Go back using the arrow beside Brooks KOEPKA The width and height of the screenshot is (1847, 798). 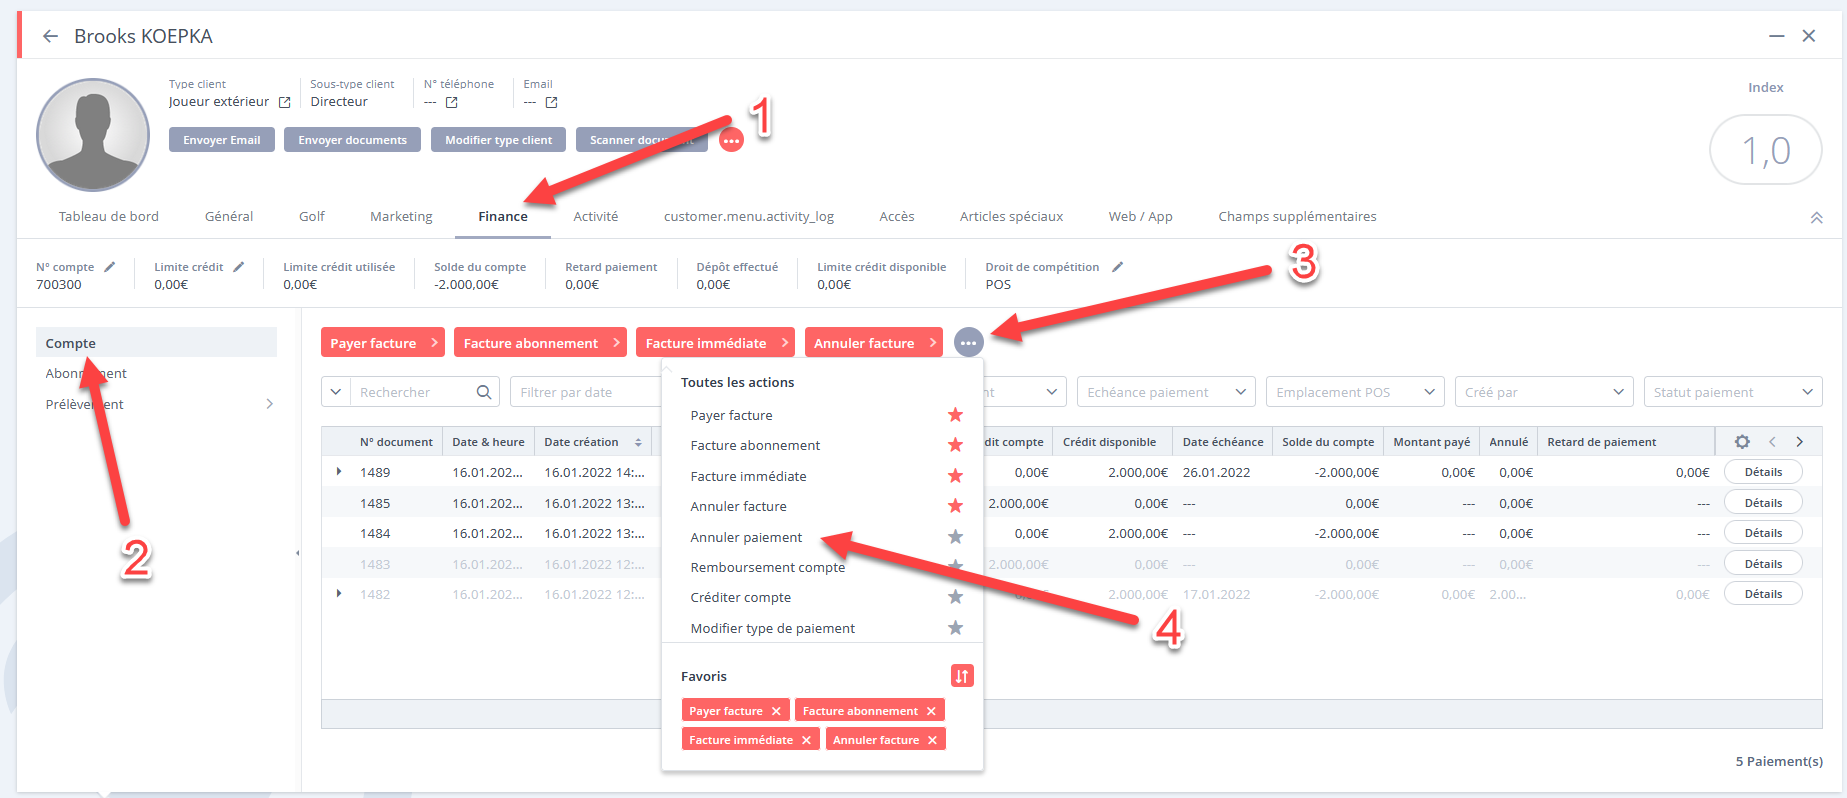coord(50,36)
